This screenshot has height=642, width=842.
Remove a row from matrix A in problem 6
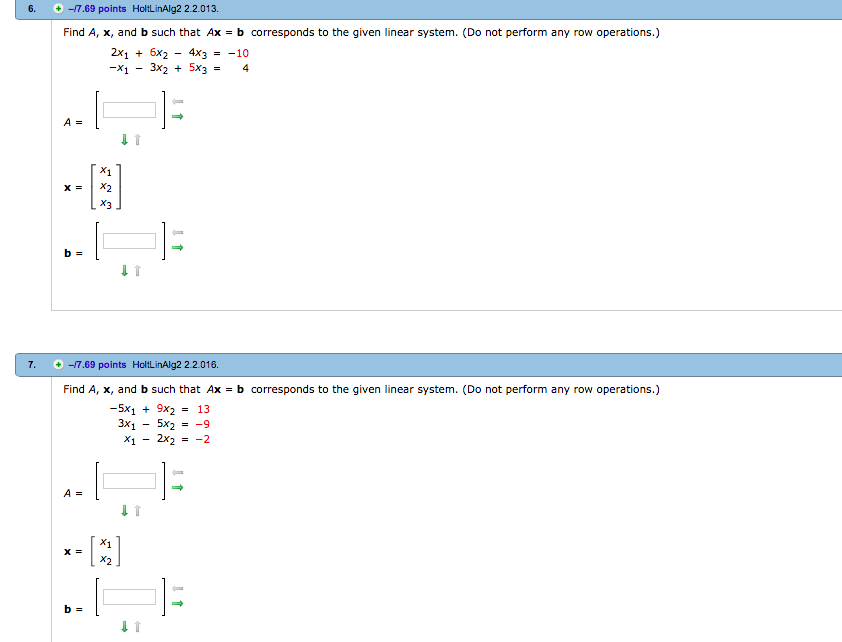coord(136,140)
